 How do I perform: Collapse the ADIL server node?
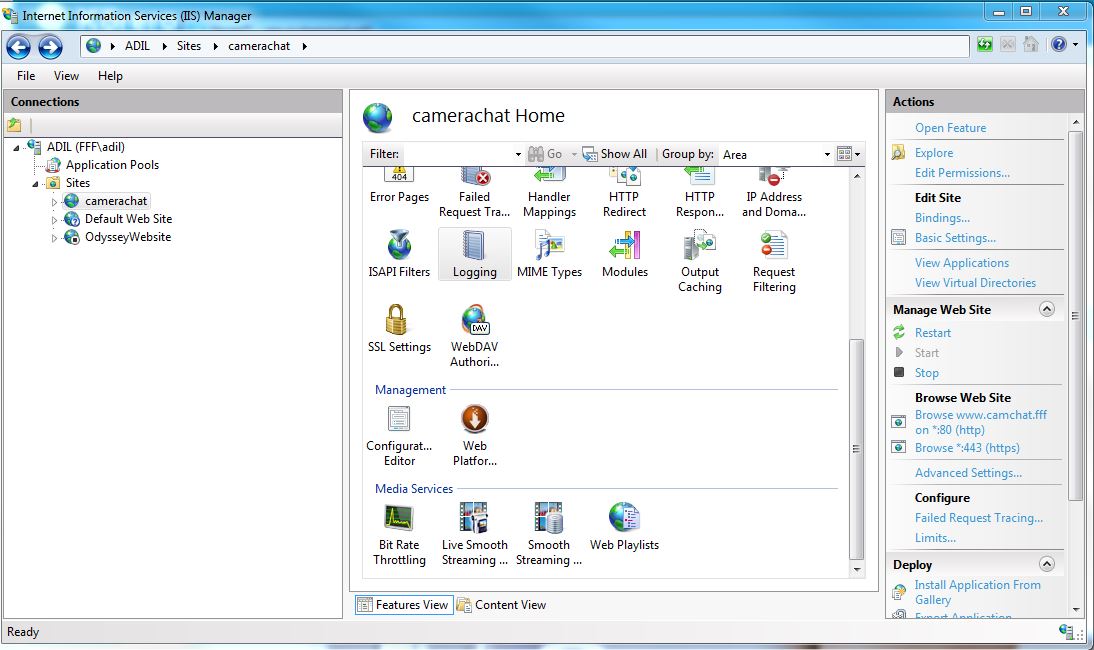16,148
